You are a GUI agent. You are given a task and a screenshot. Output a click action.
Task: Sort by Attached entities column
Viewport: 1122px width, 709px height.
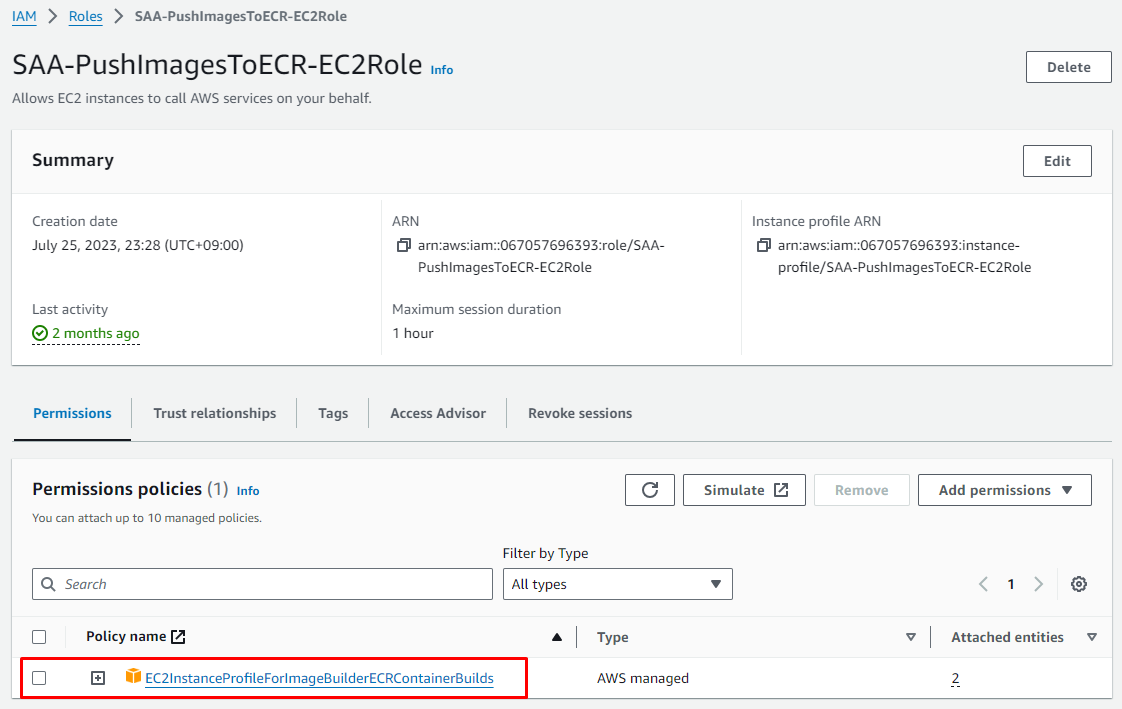click(1091, 637)
